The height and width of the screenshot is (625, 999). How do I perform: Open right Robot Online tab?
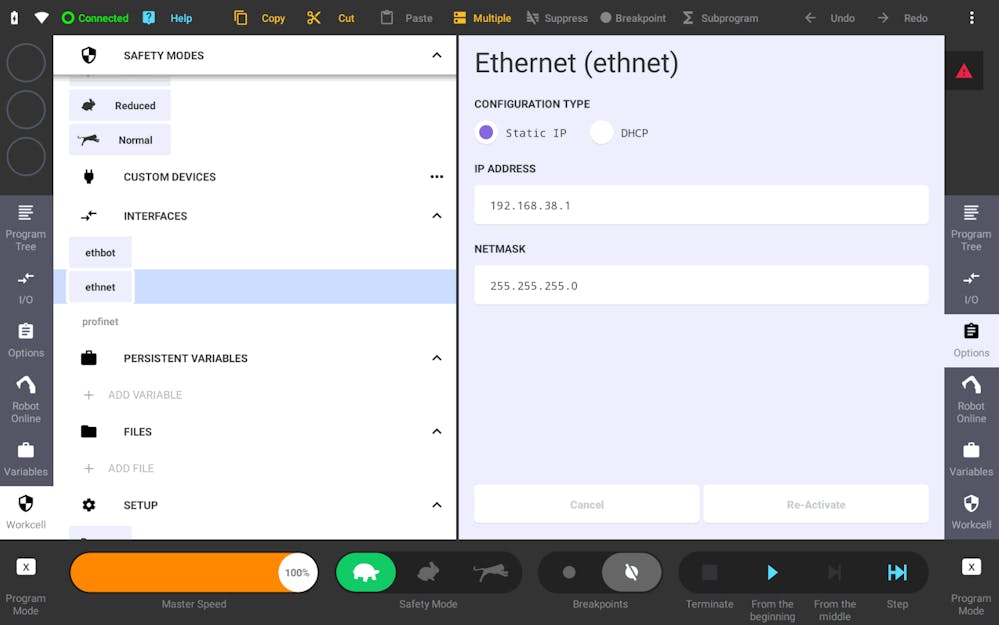click(971, 399)
